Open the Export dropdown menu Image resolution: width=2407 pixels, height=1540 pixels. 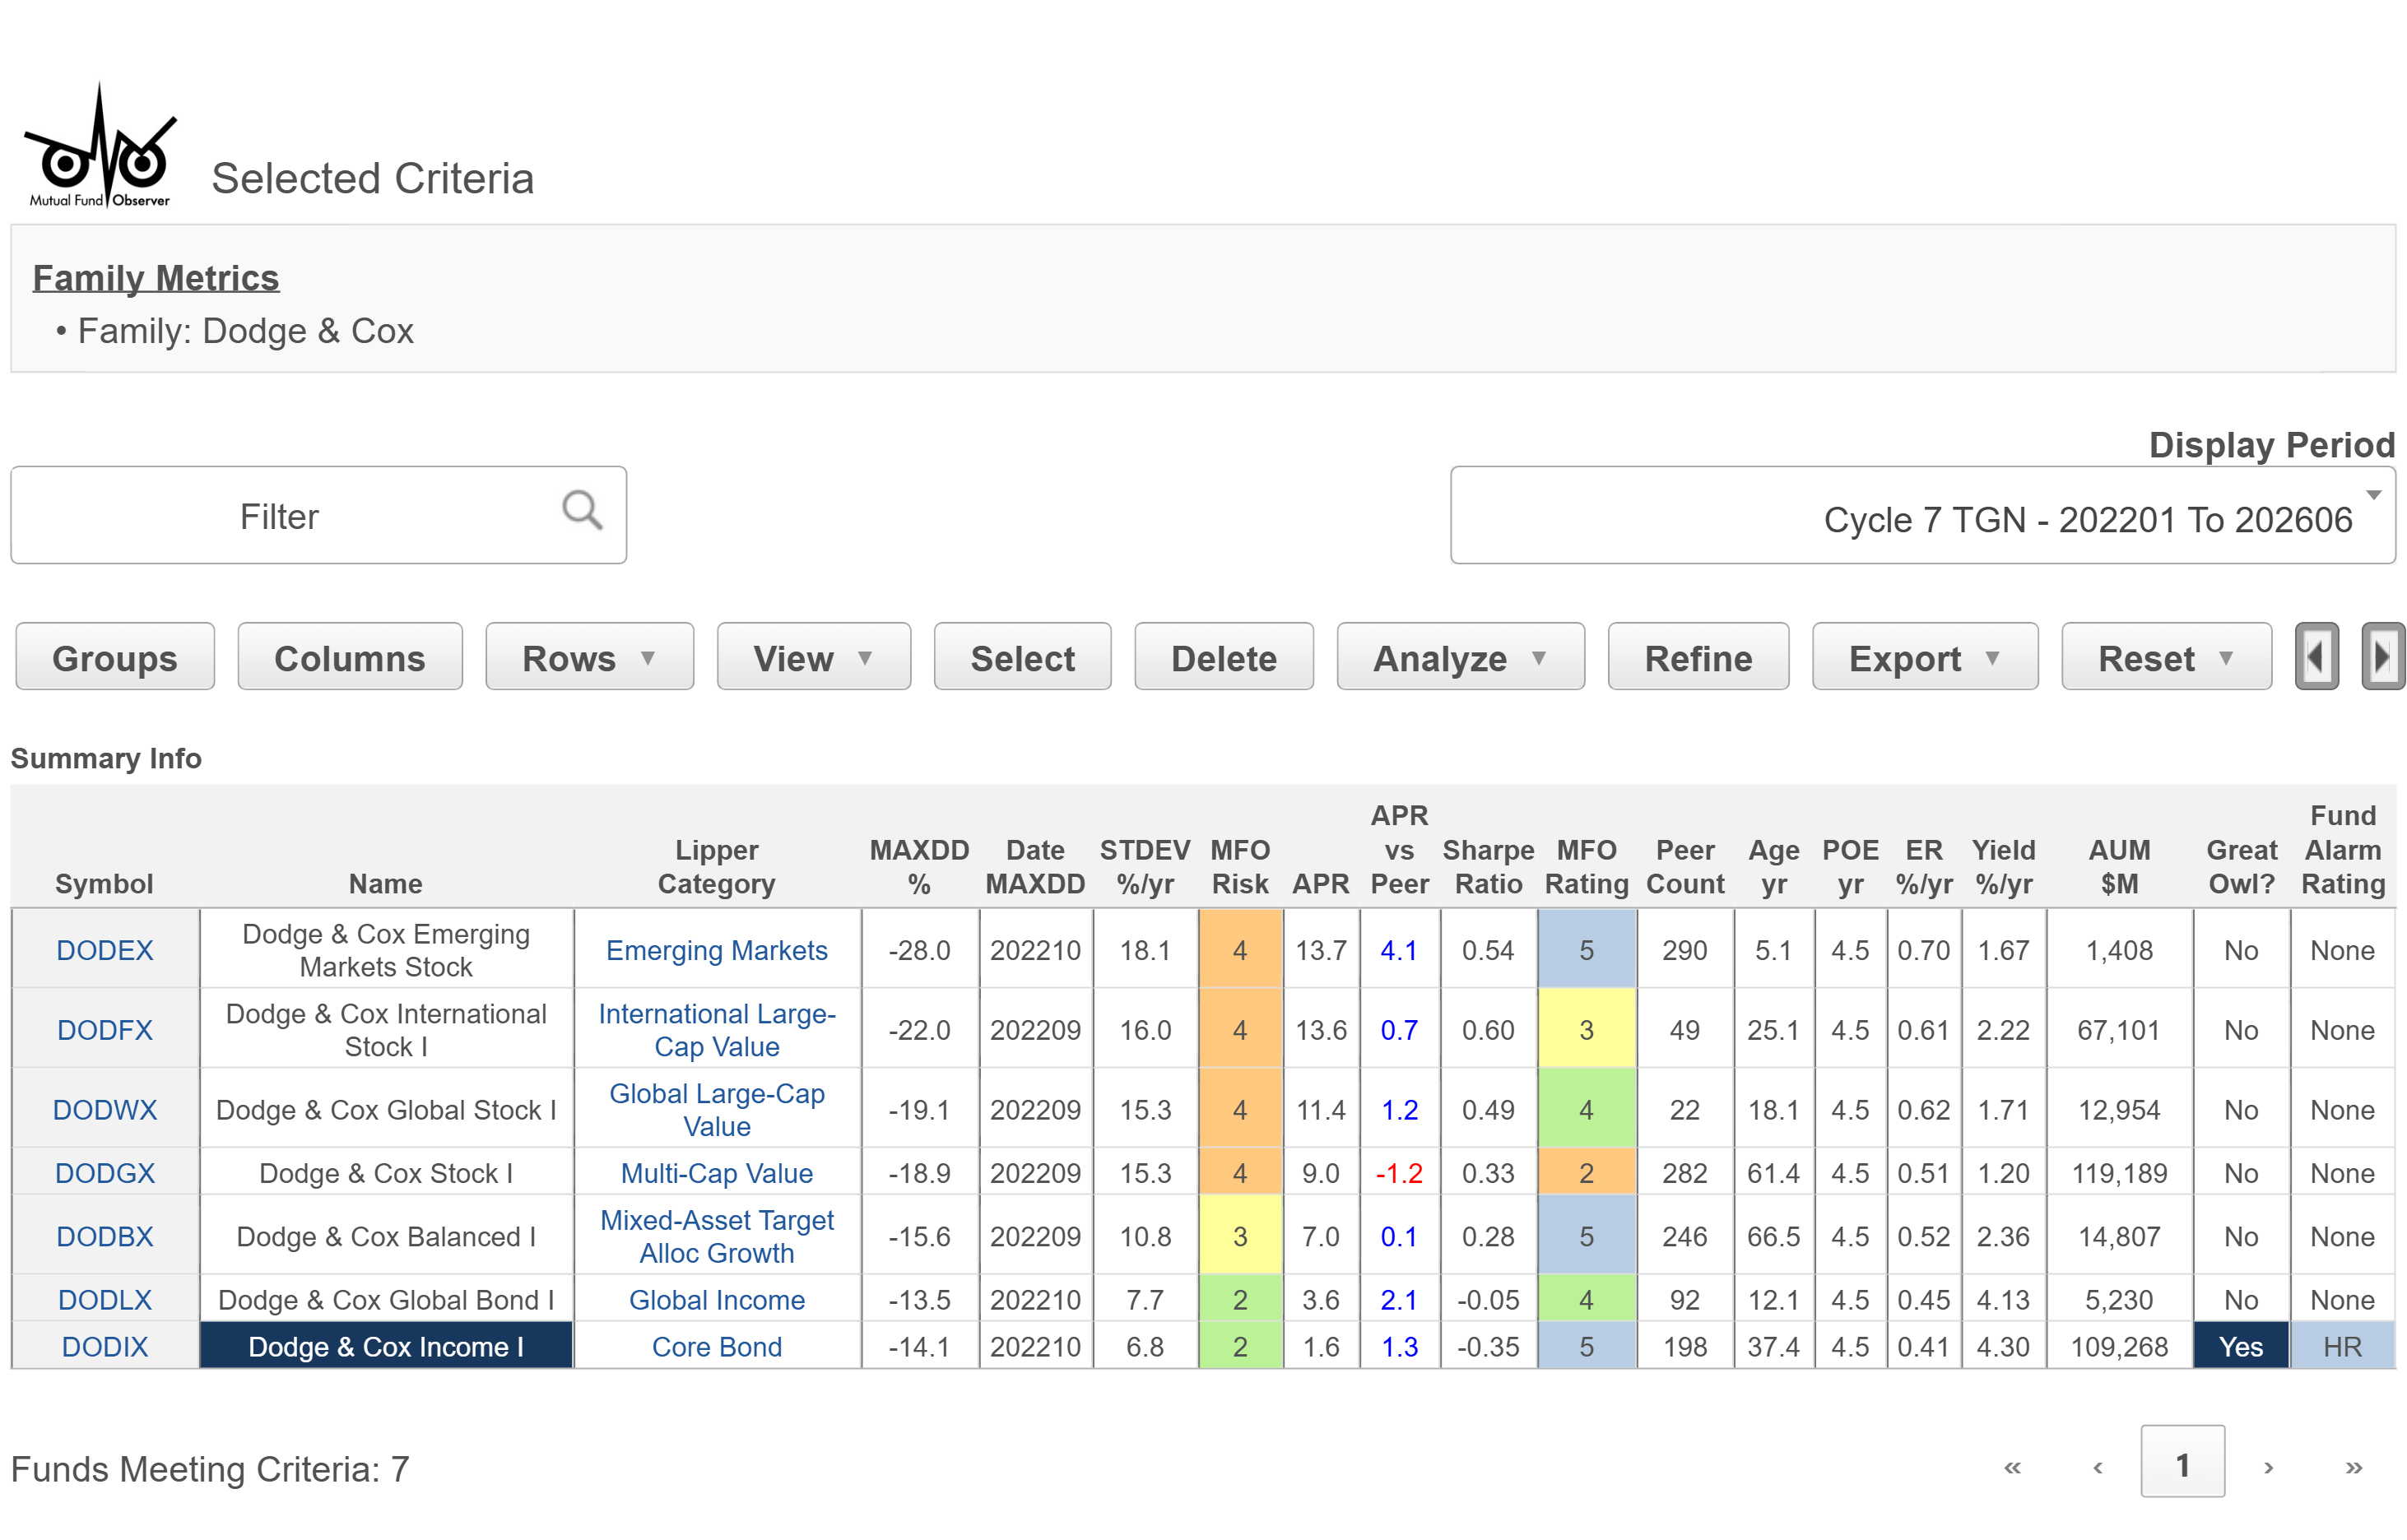coord(1924,657)
